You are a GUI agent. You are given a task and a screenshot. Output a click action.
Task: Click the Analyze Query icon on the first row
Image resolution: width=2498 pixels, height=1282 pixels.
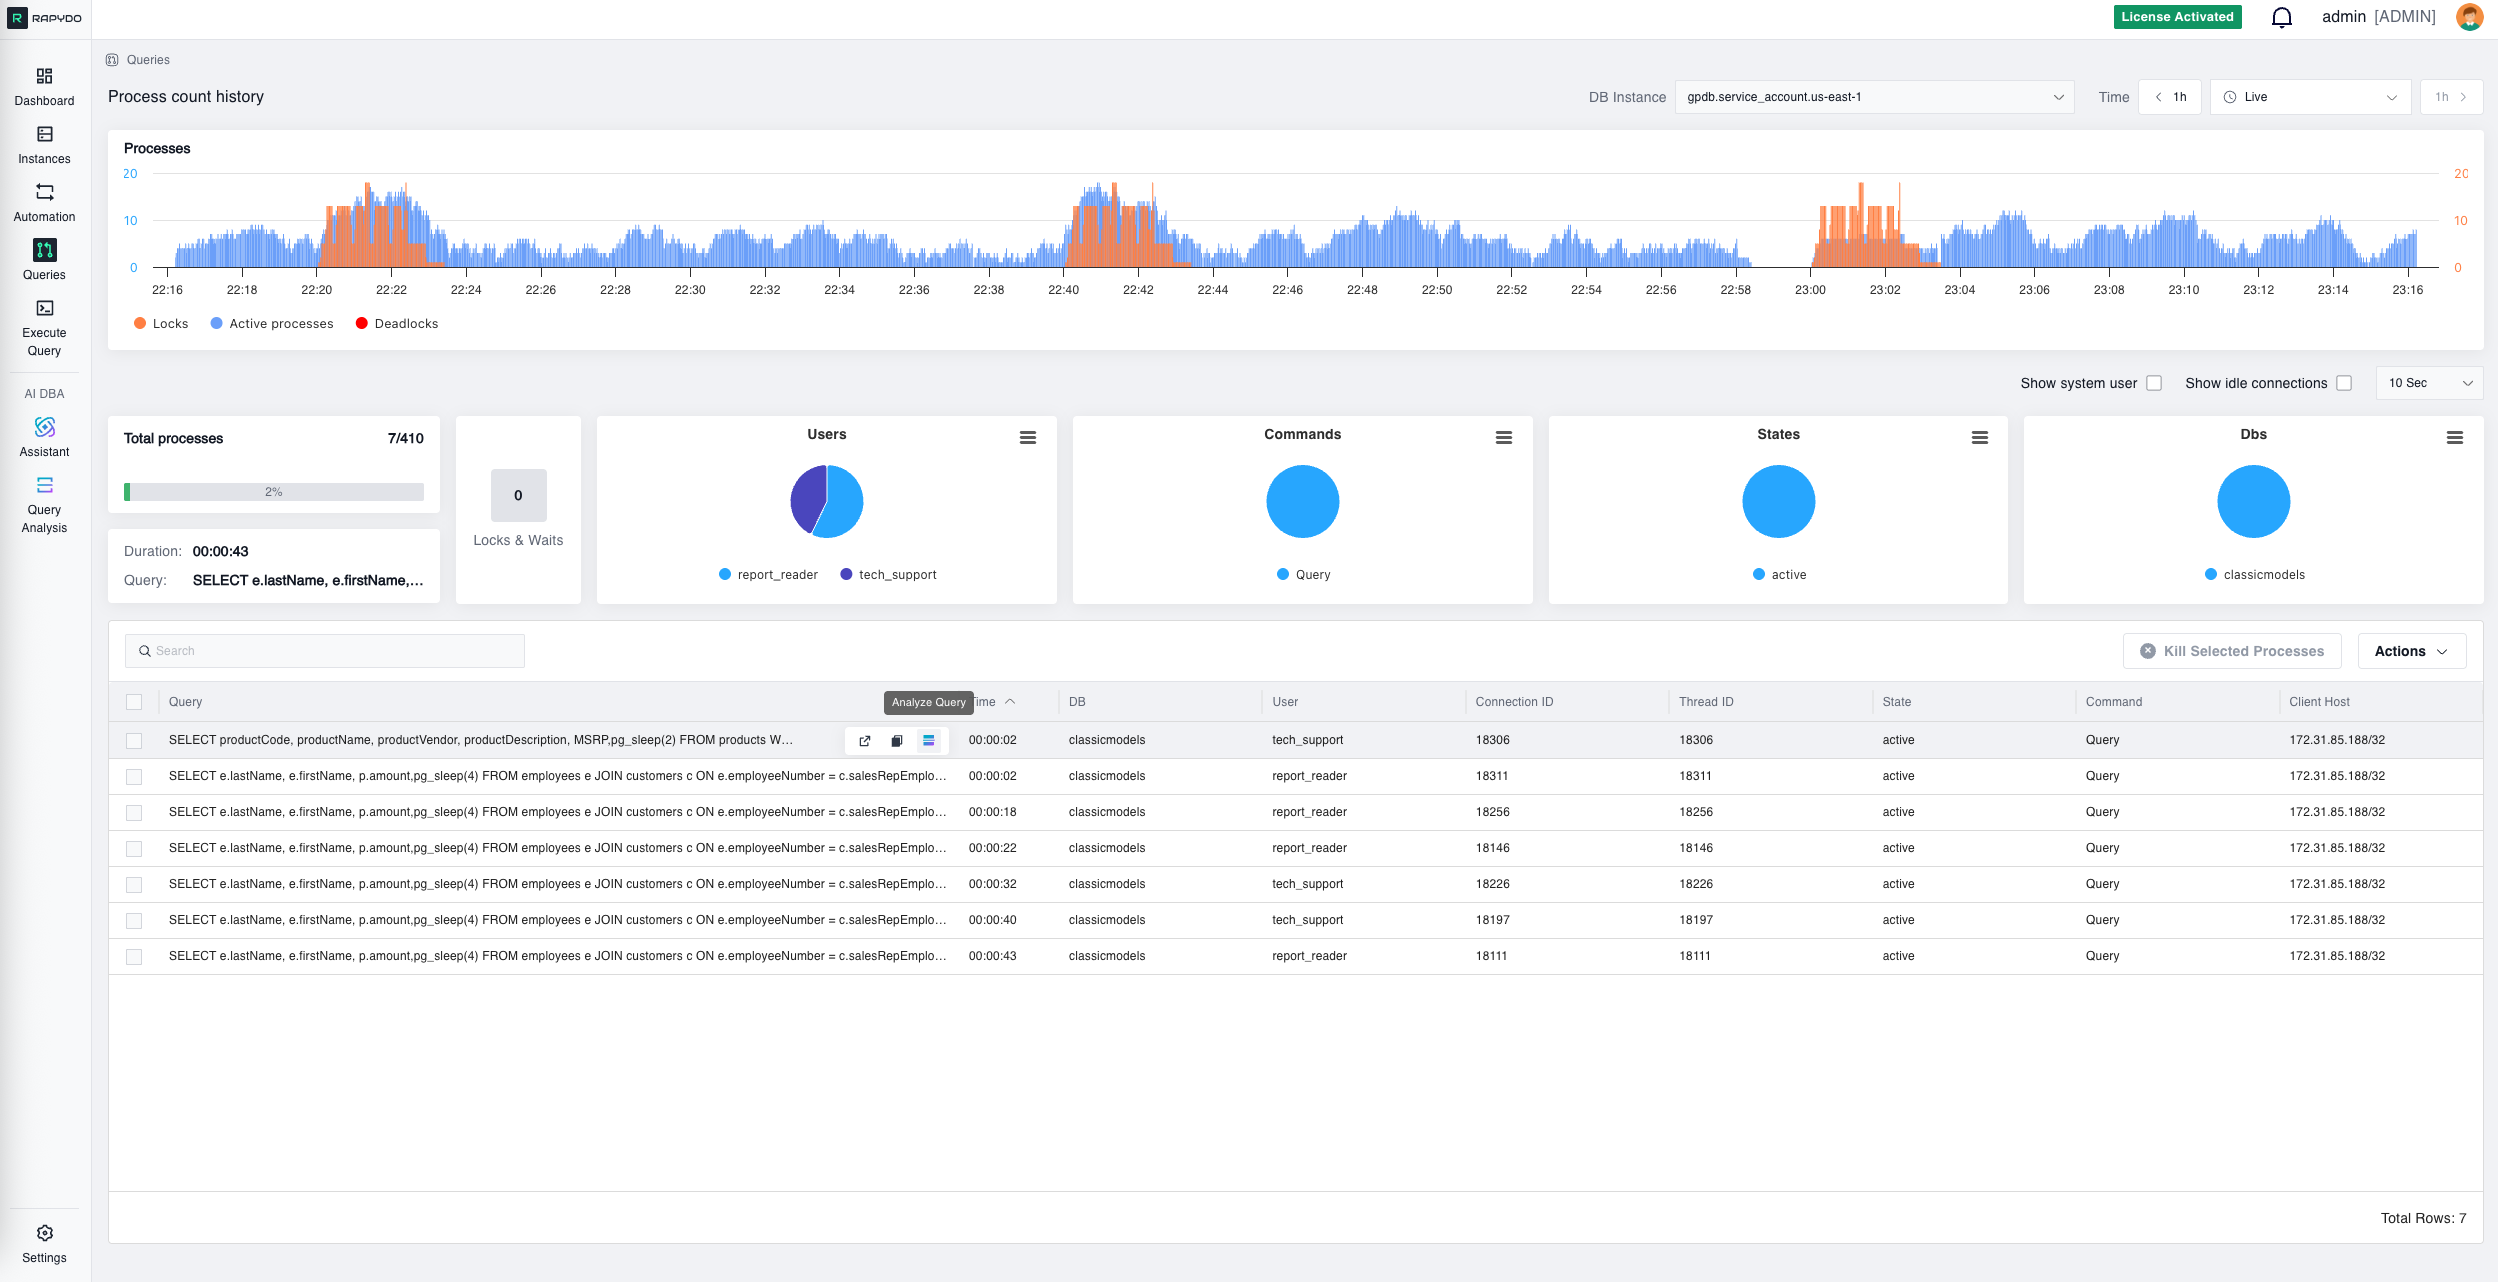(929, 740)
